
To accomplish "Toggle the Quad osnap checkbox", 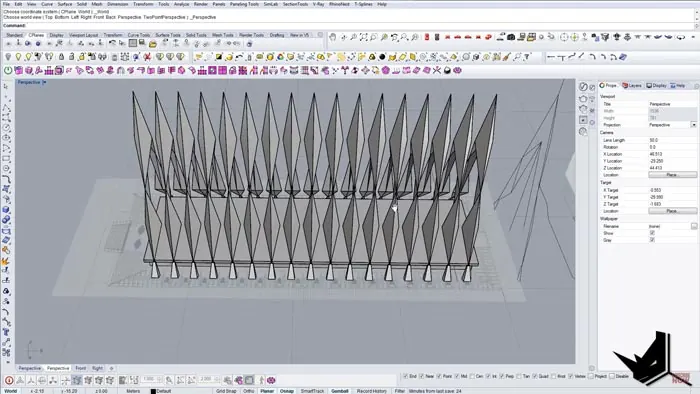I will 535,376.
